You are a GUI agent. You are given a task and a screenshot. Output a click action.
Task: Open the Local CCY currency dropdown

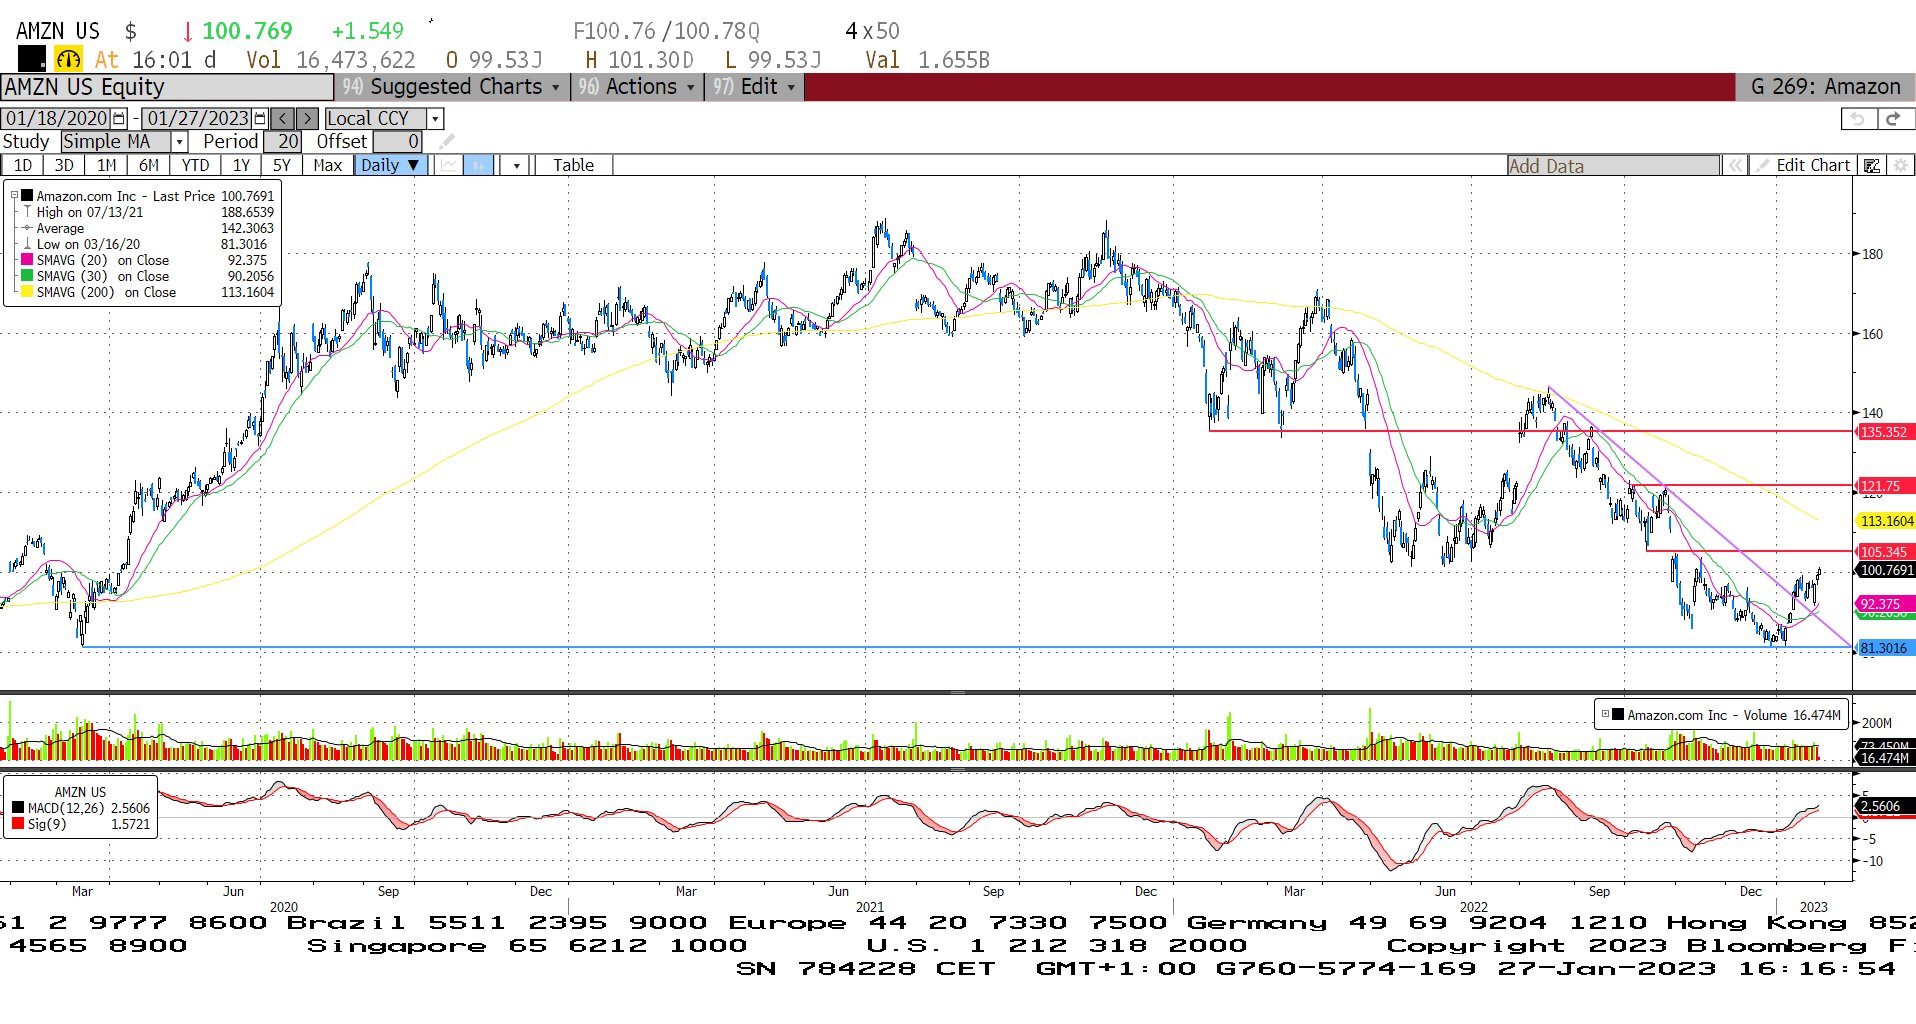pyautogui.click(x=435, y=119)
